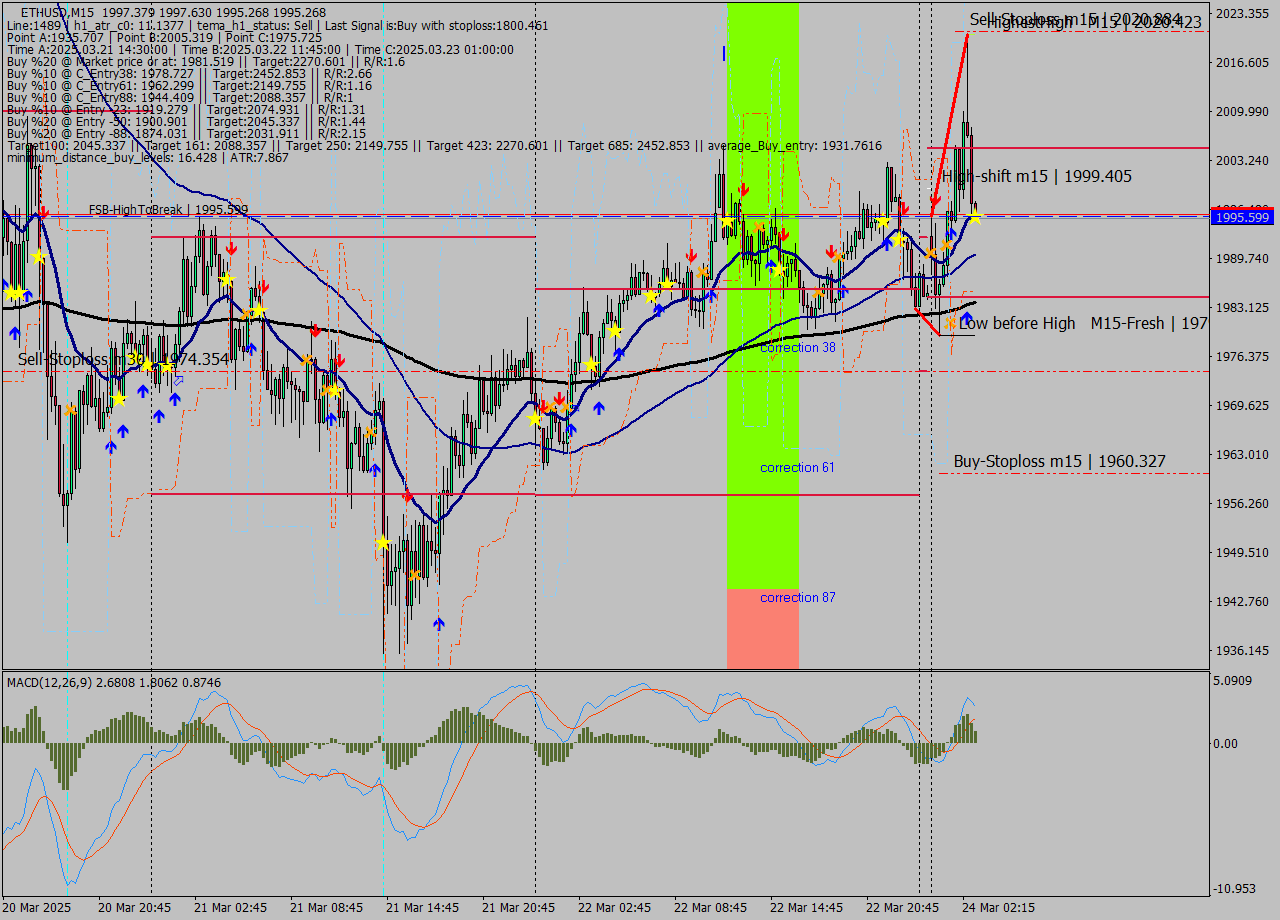Select the yellow star marker inside the green correction zone
The image size is (1280, 920).
[780, 269]
